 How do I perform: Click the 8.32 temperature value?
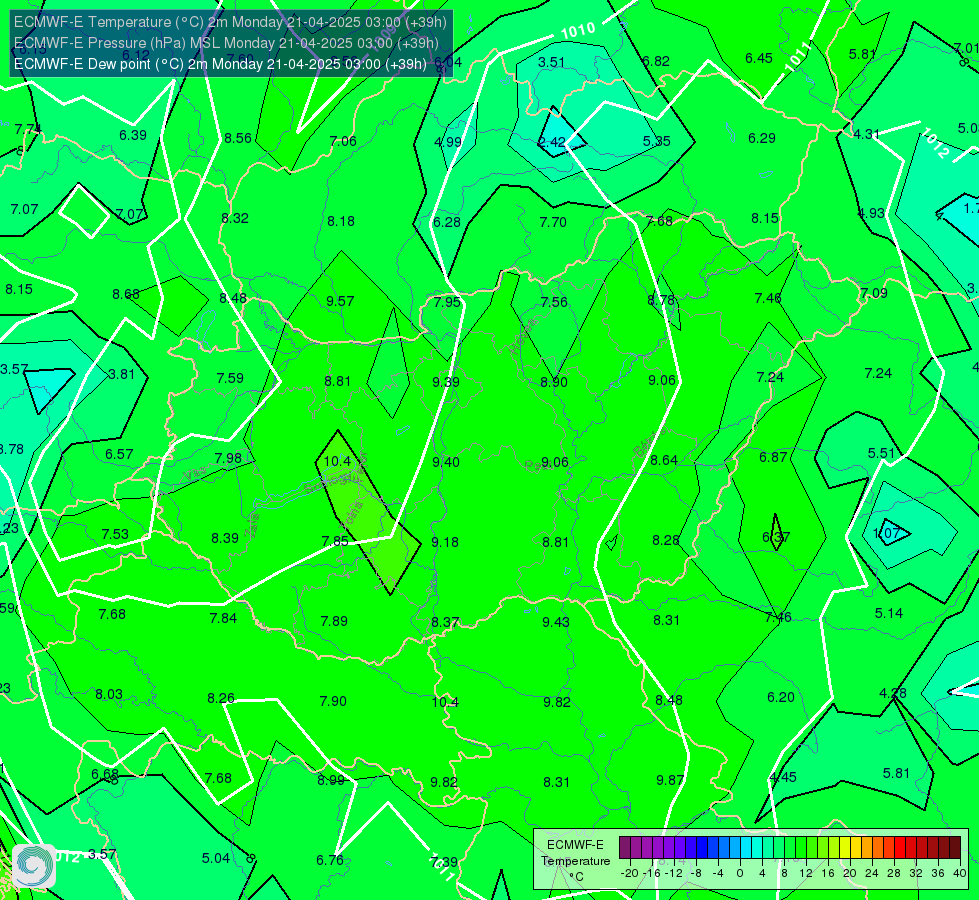point(235,218)
